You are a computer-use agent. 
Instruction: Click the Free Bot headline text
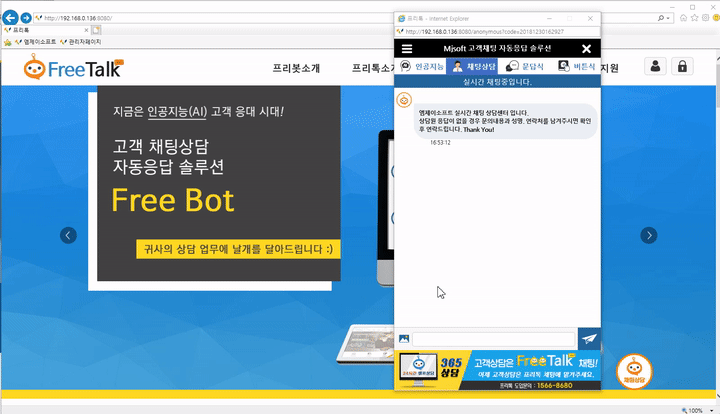pos(173,200)
